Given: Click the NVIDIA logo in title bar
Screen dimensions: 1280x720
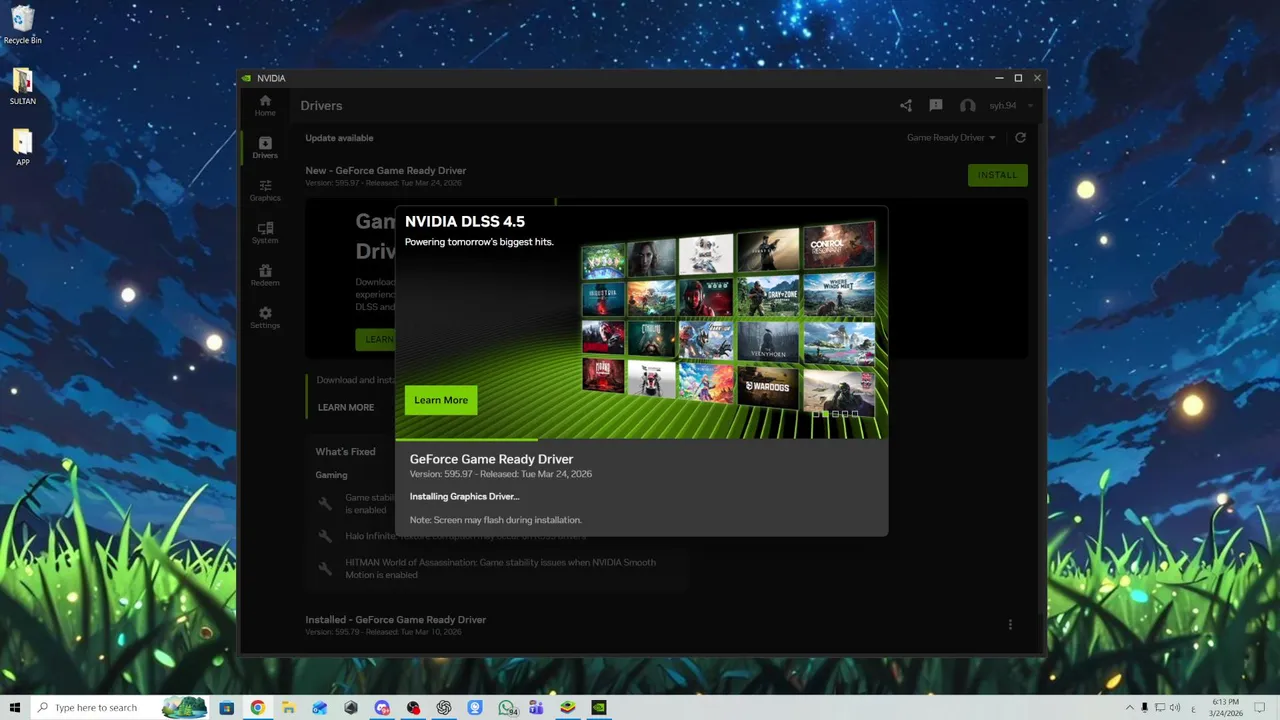Looking at the screenshot, I should coord(247,78).
